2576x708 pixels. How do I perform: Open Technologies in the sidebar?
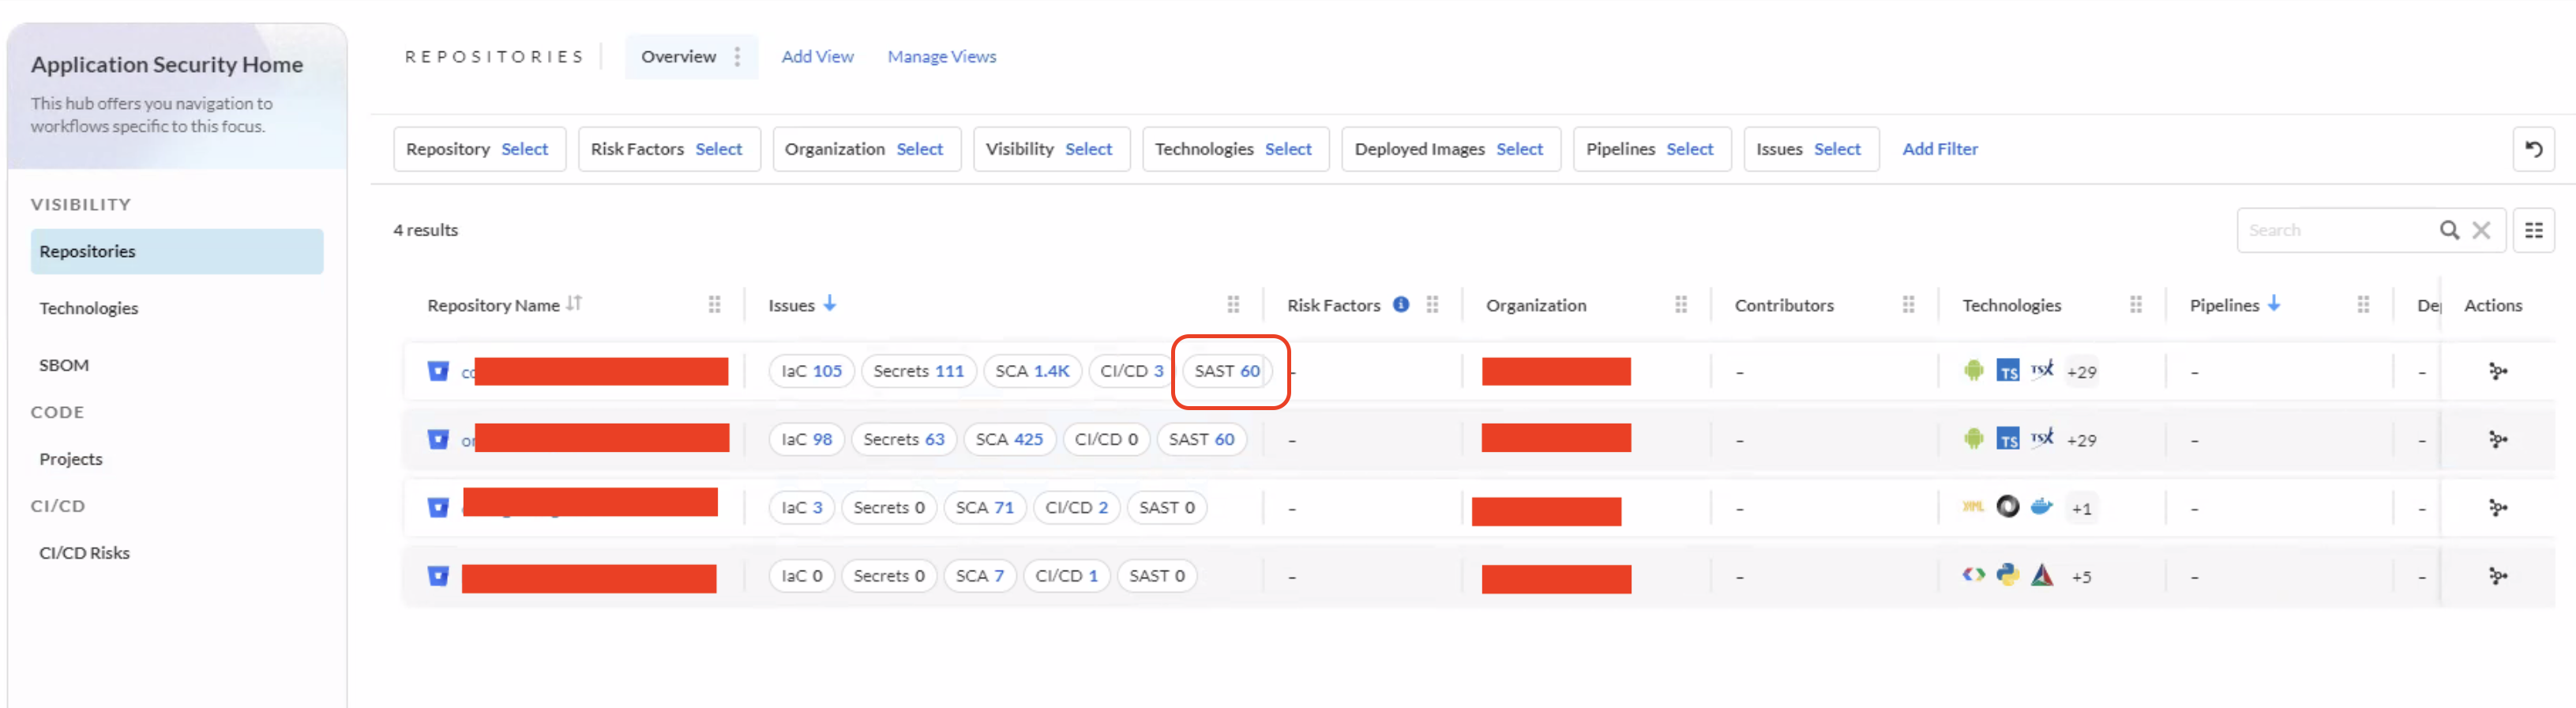coord(89,308)
